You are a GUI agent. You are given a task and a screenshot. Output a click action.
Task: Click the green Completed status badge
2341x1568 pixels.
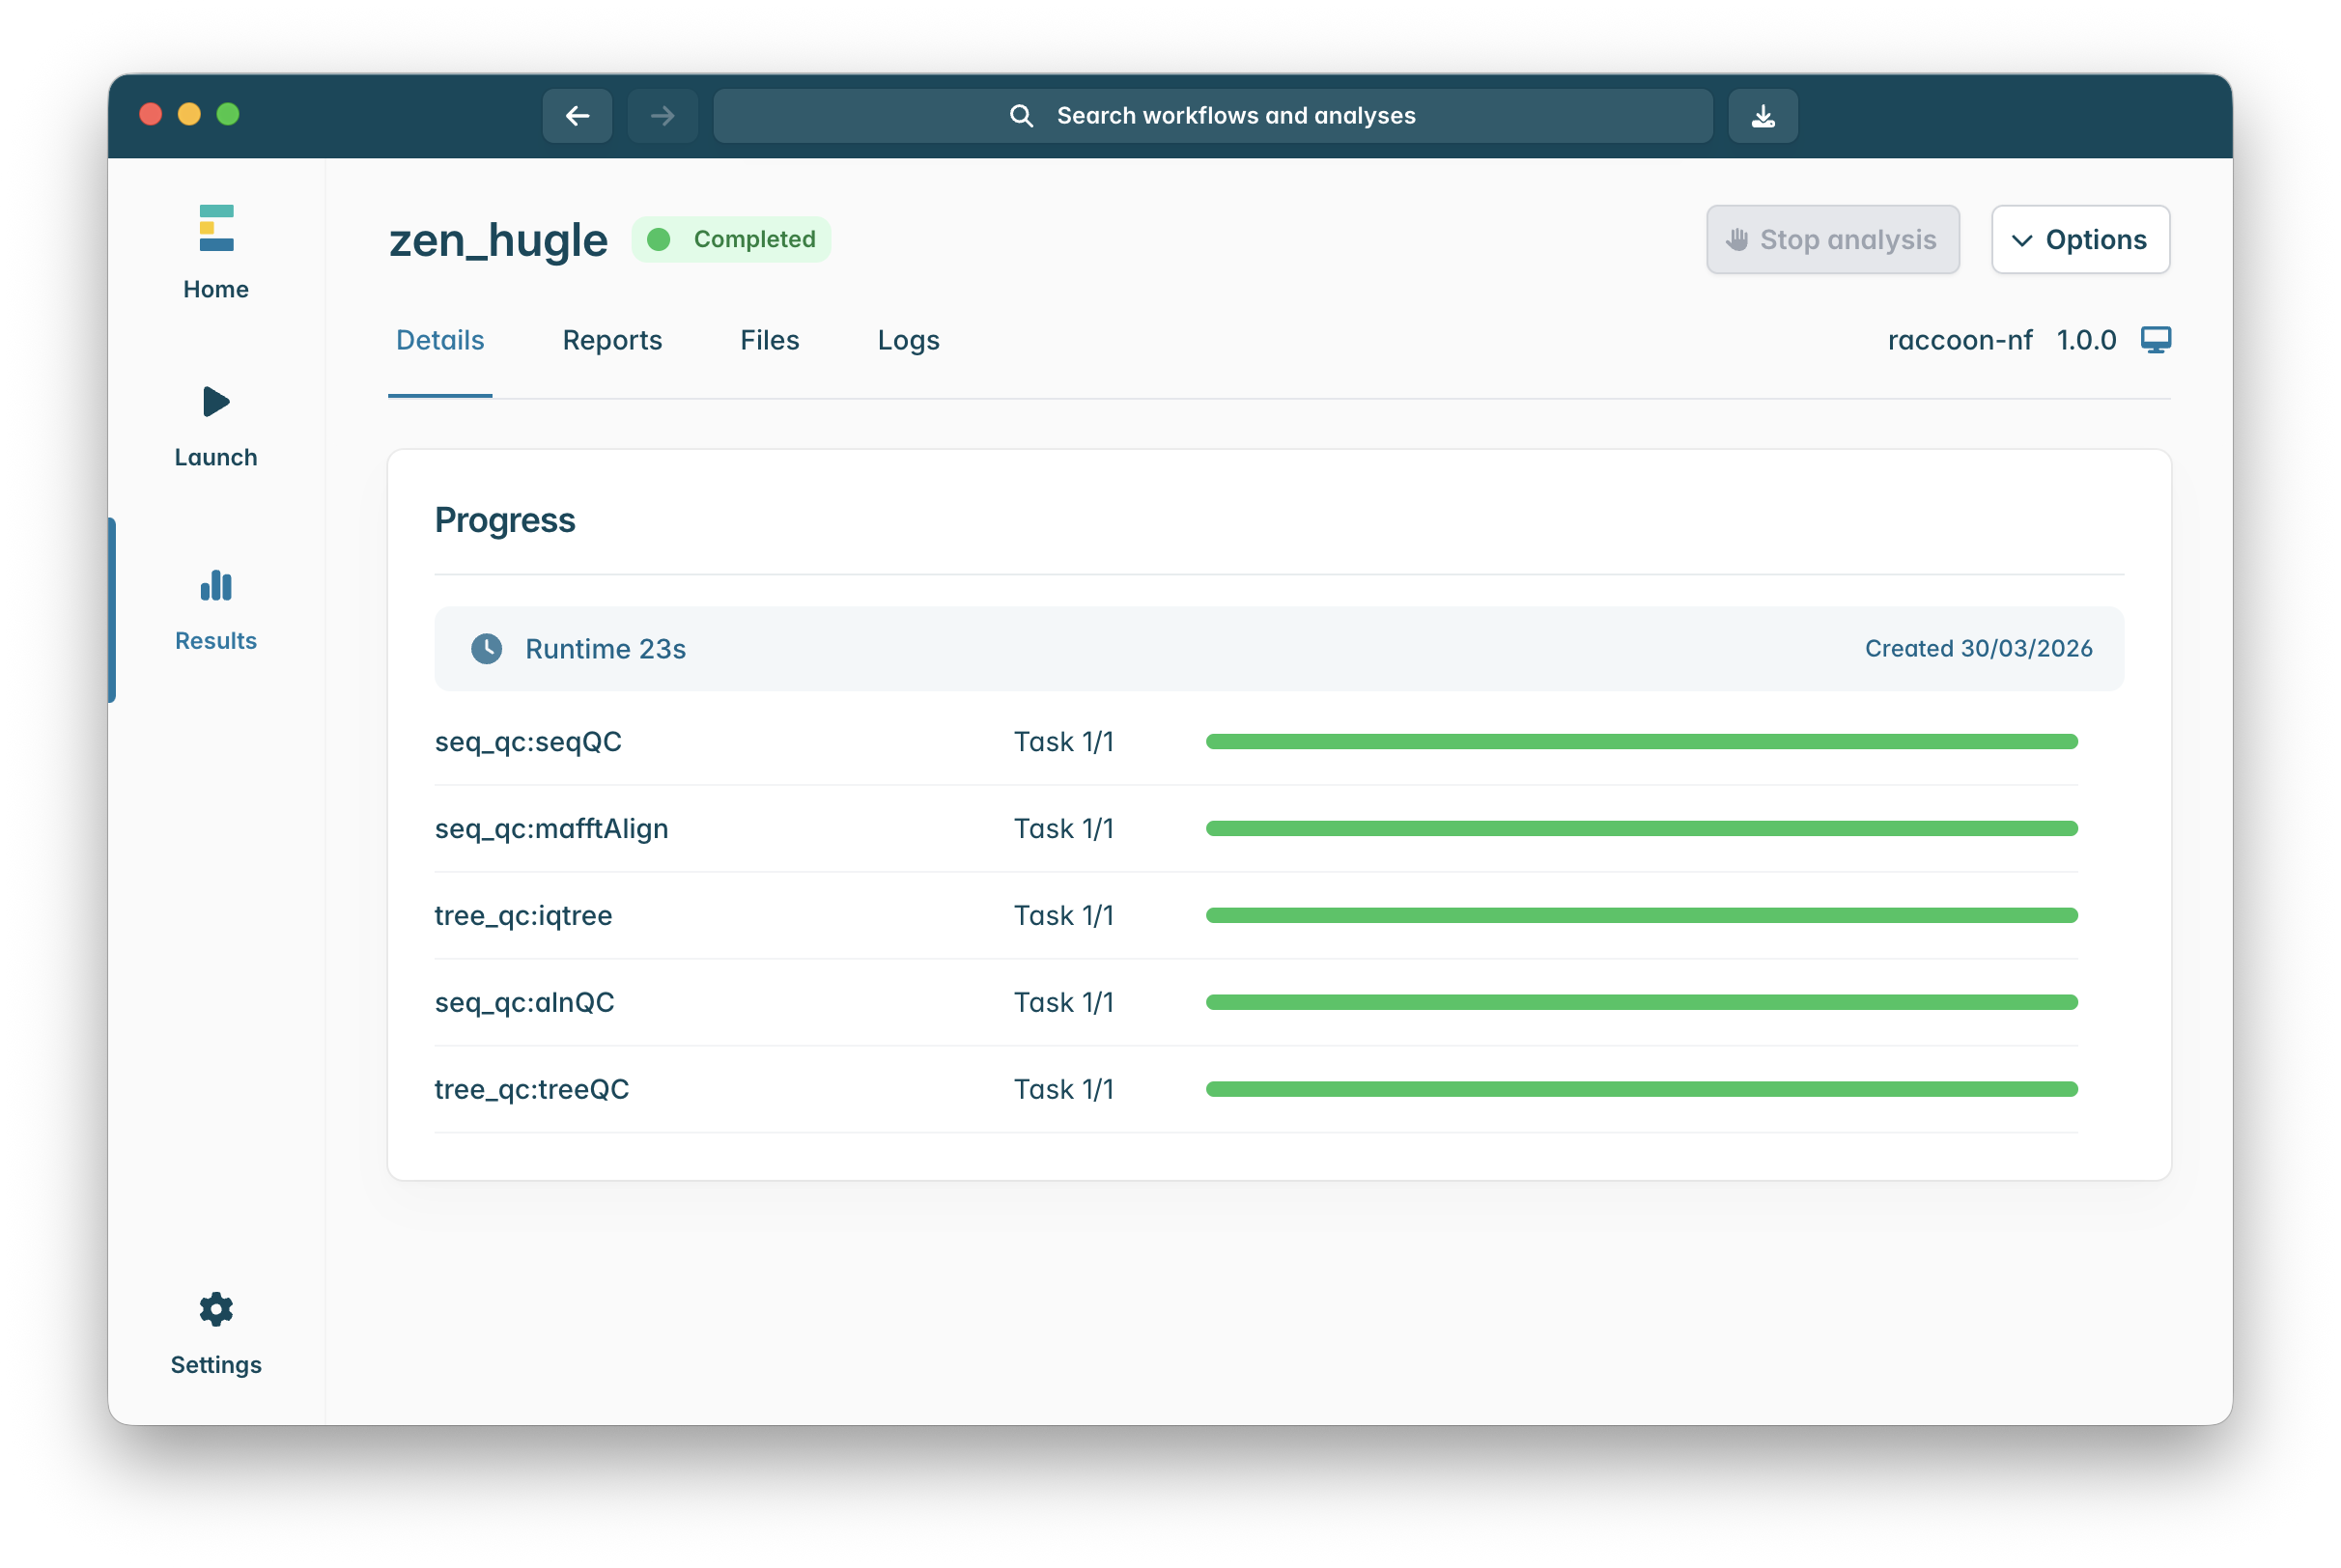[x=731, y=240]
